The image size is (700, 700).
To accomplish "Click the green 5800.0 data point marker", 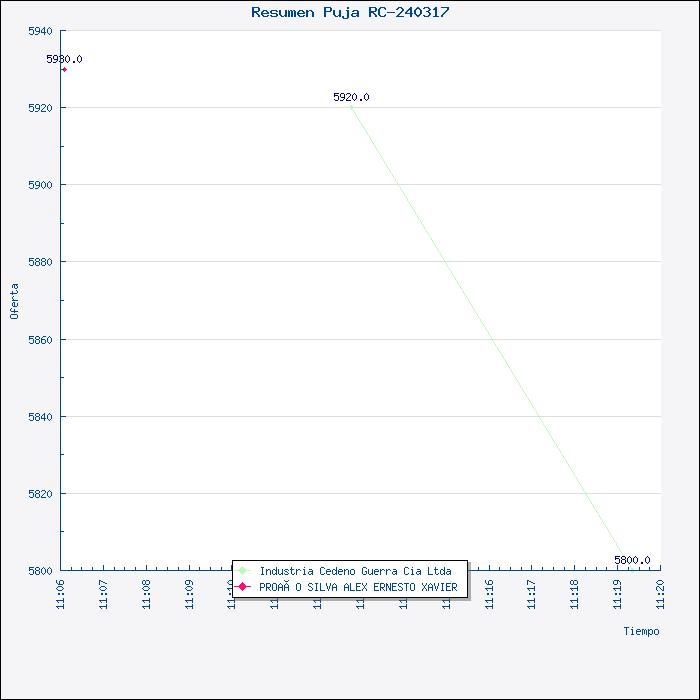I will (632, 570).
